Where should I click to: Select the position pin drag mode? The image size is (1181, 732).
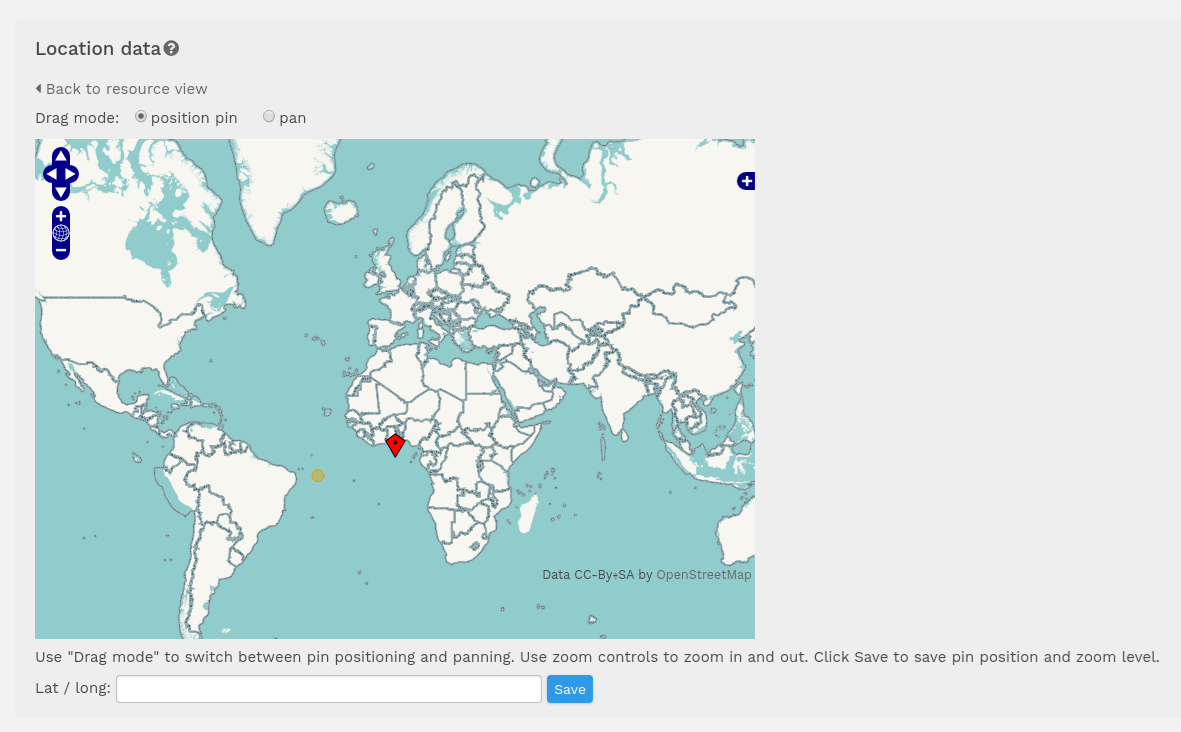pos(141,117)
